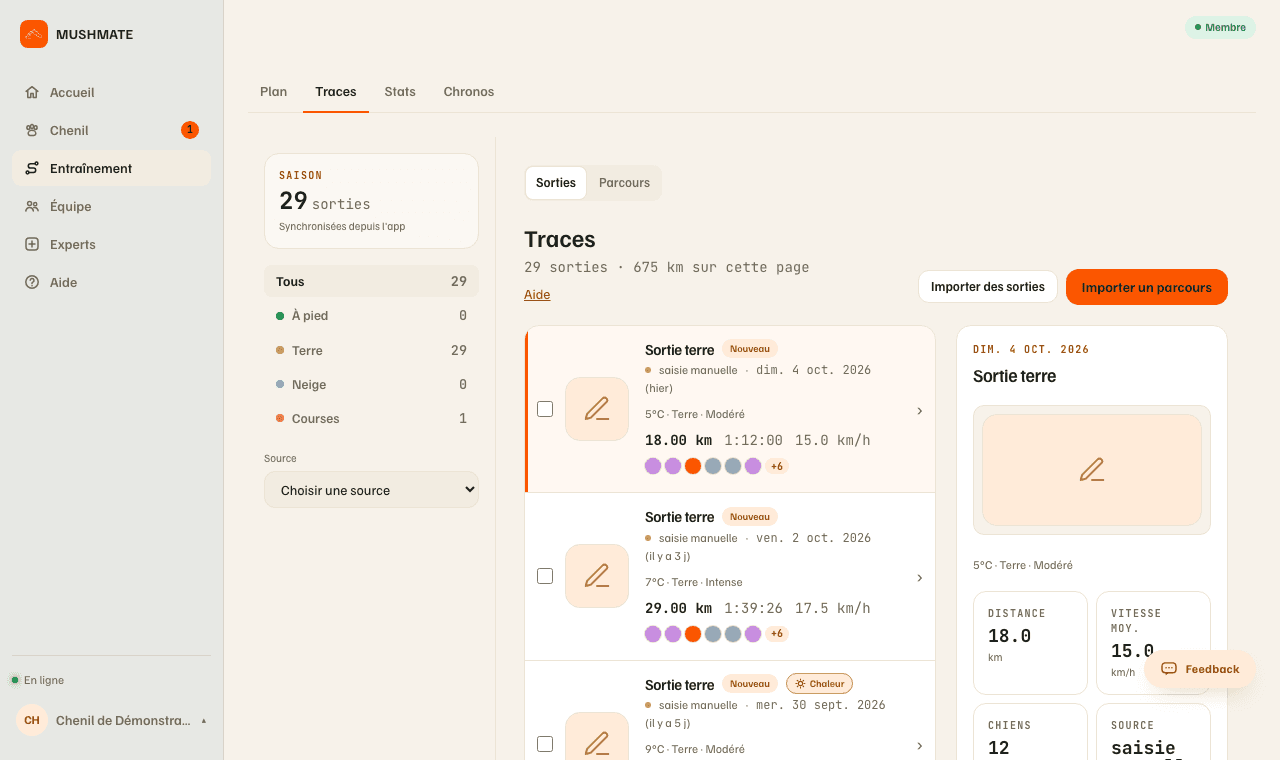Click Importer des sorties button
Image resolution: width=1280 pixels, height=760 pixels.
[x=988, y=287]
